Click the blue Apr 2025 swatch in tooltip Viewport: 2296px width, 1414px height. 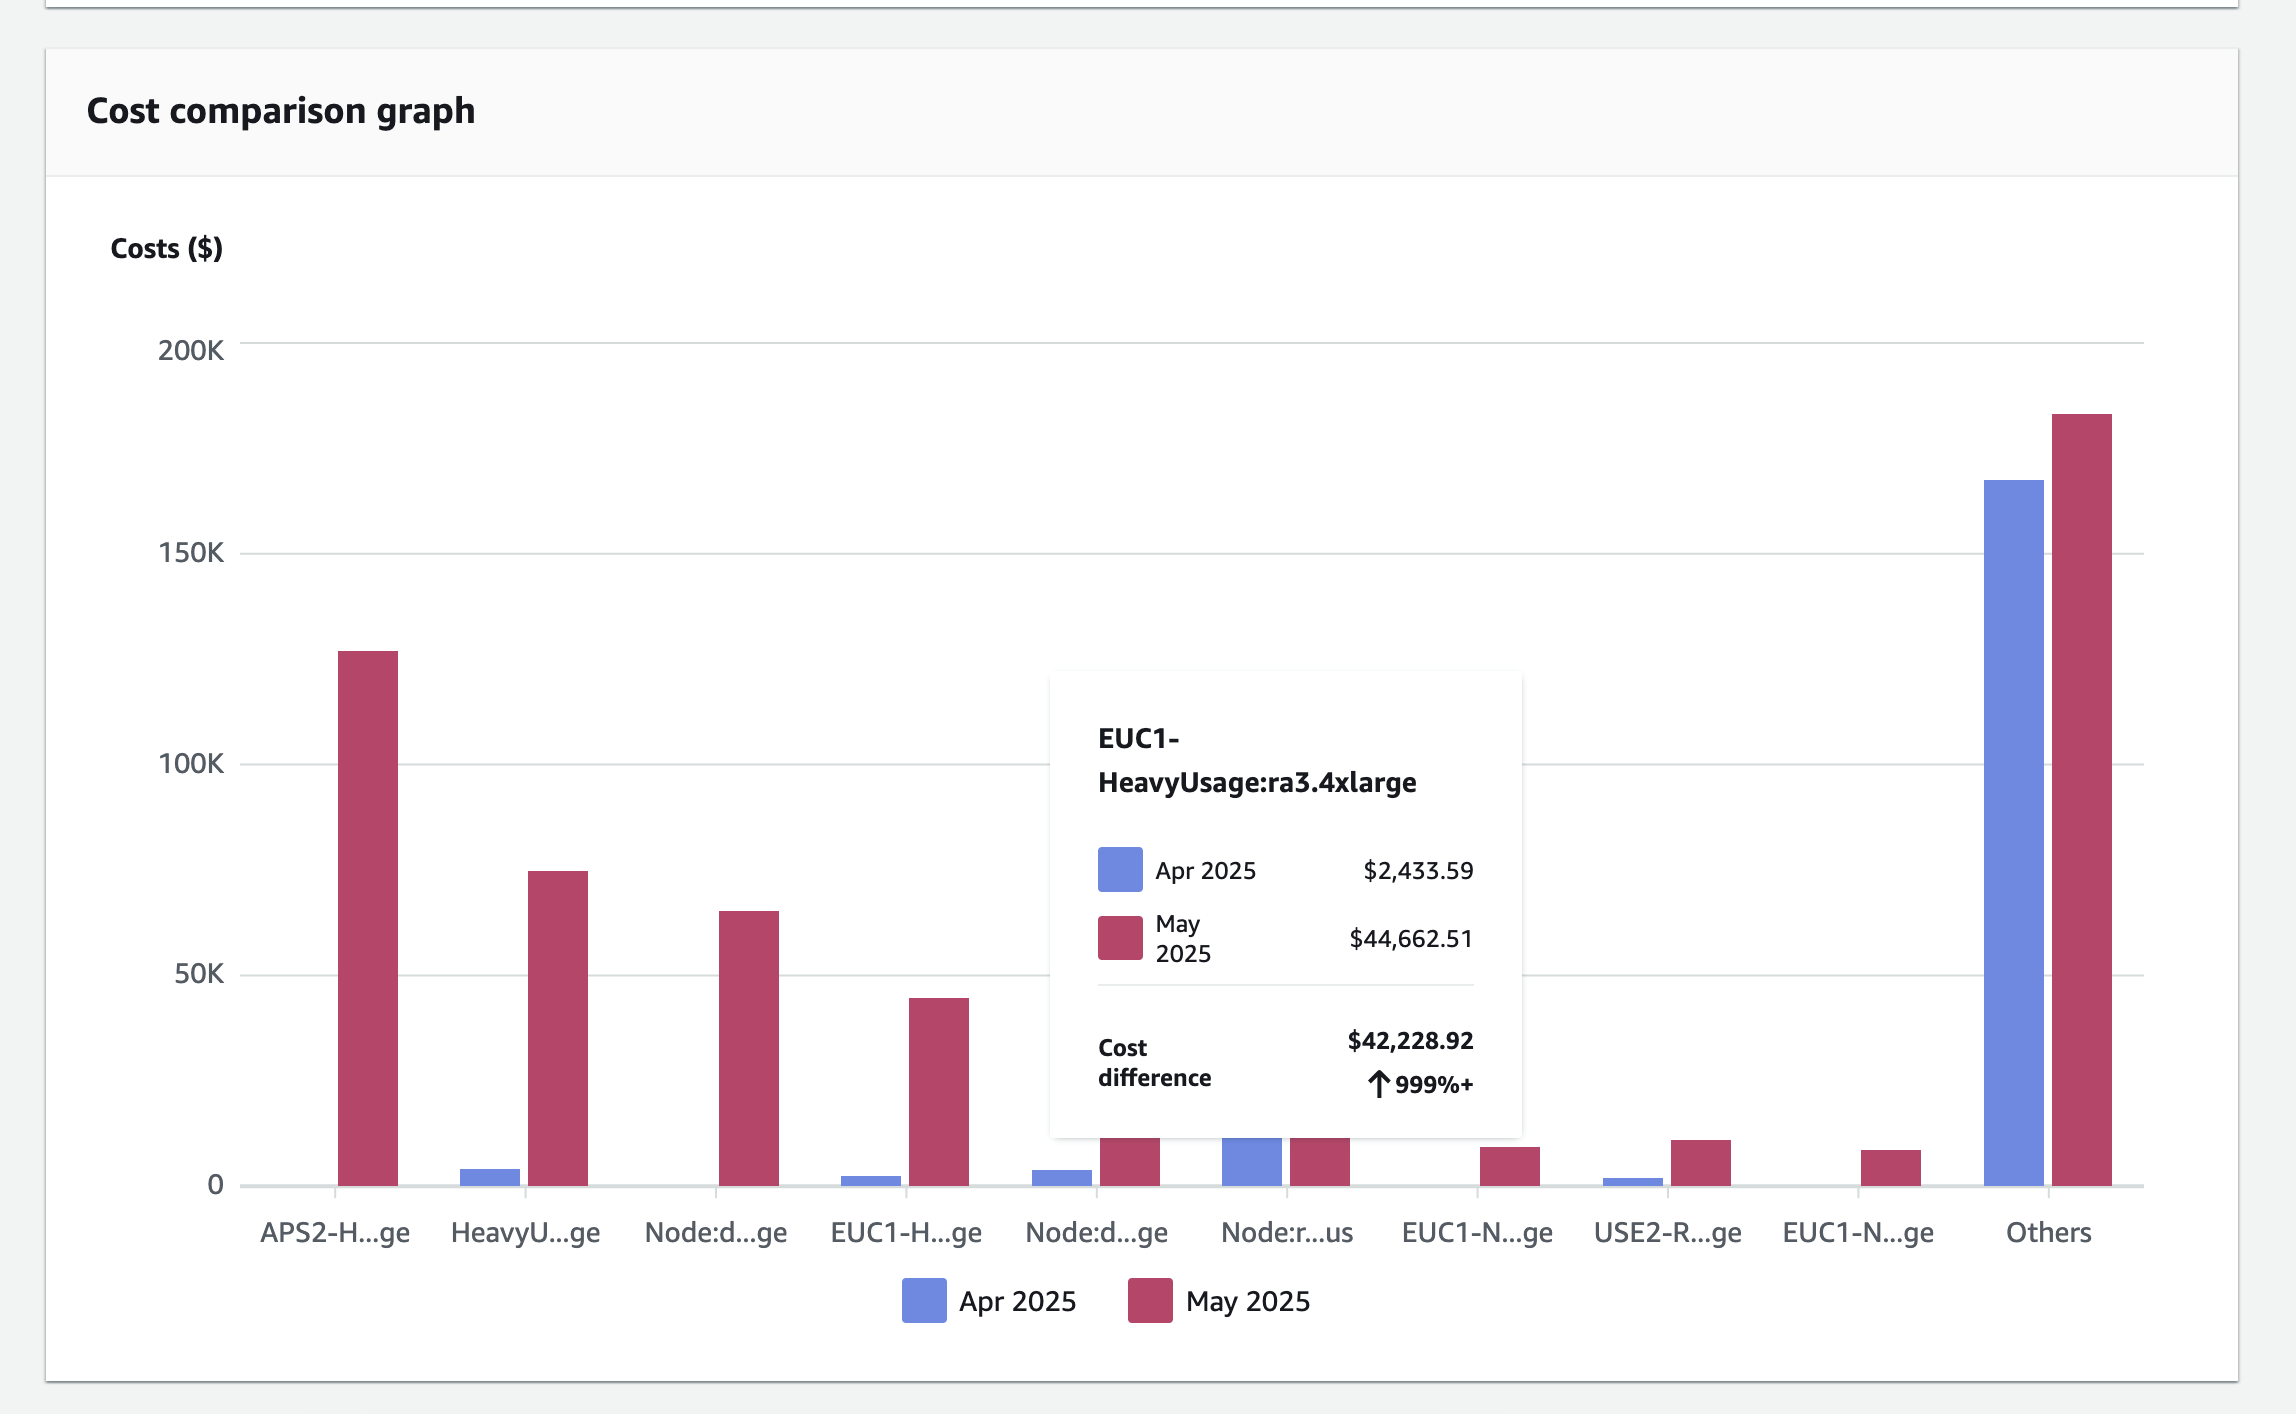click(1120, 869)
